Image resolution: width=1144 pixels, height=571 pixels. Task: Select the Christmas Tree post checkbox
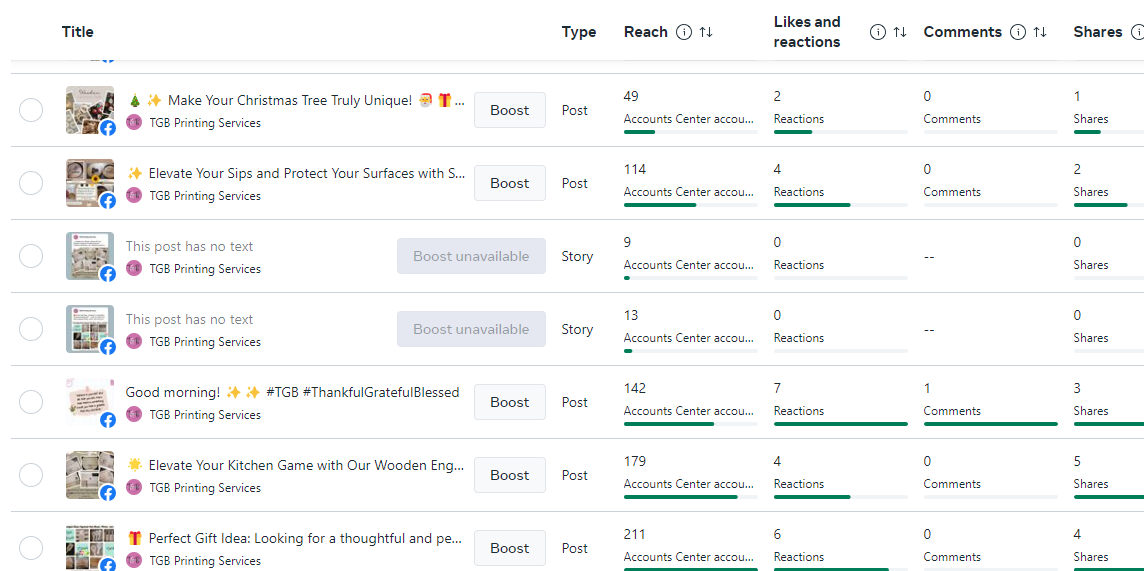[x=31, y=110]
